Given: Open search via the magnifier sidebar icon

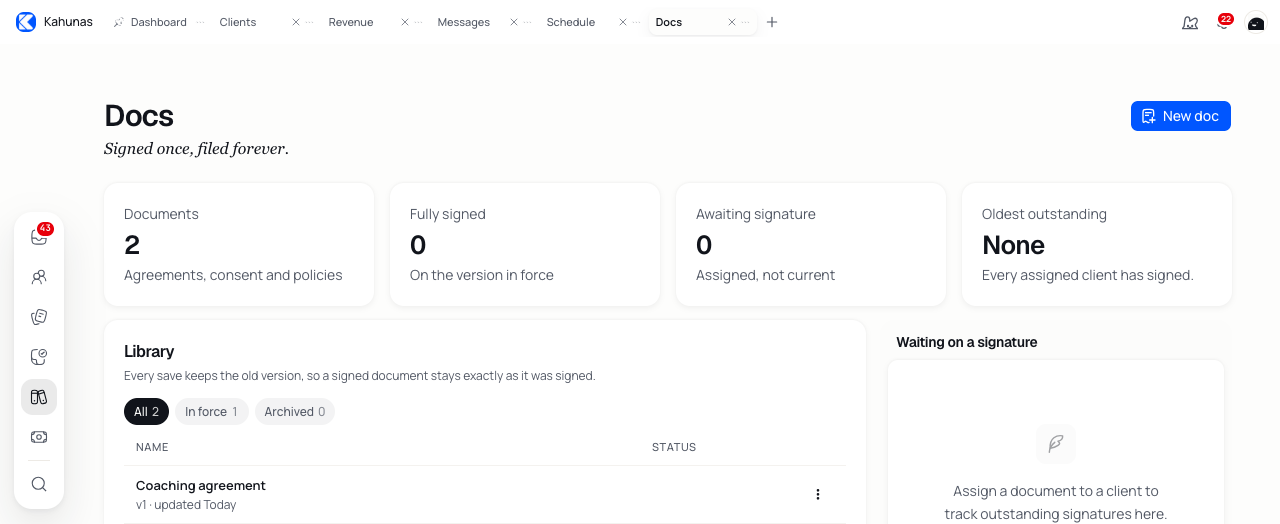Looking at the screenshot, I should pos(39,484).
